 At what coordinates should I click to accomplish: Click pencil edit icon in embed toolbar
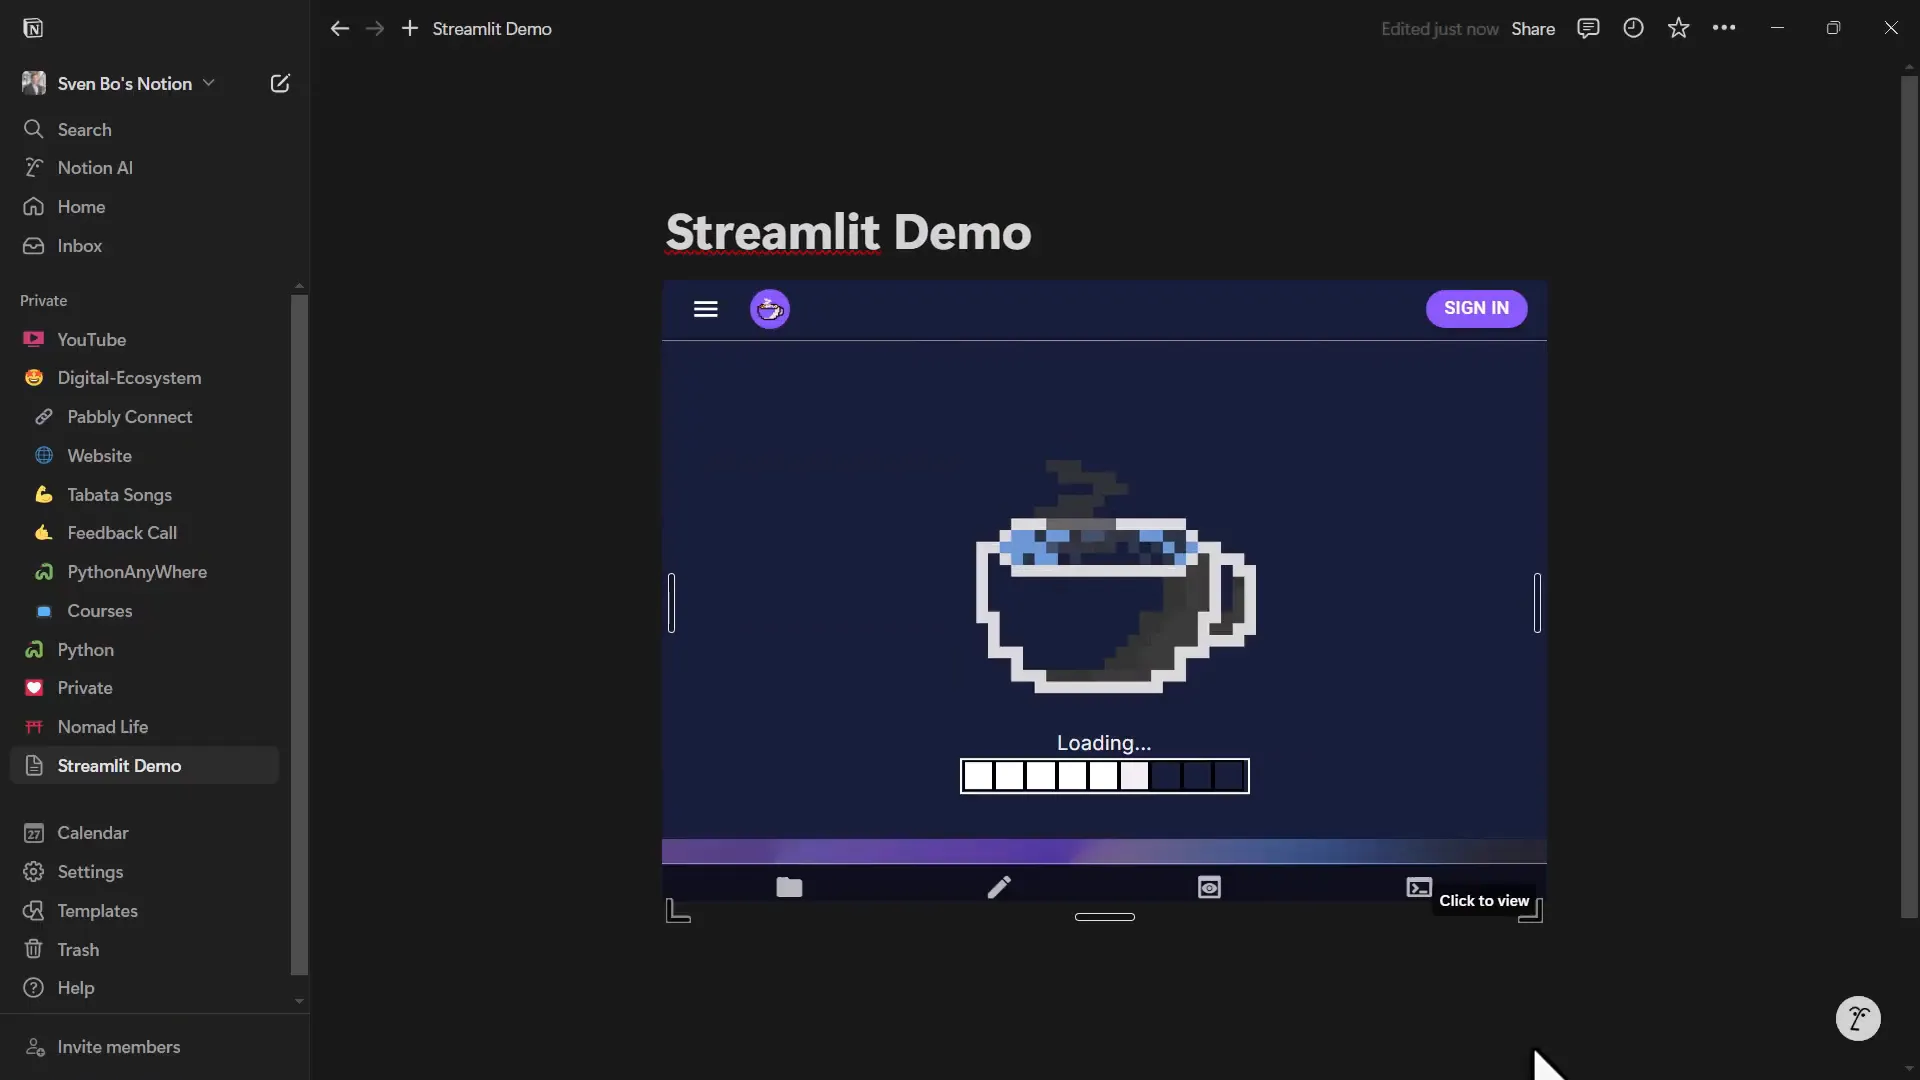[x=999, y=887]
